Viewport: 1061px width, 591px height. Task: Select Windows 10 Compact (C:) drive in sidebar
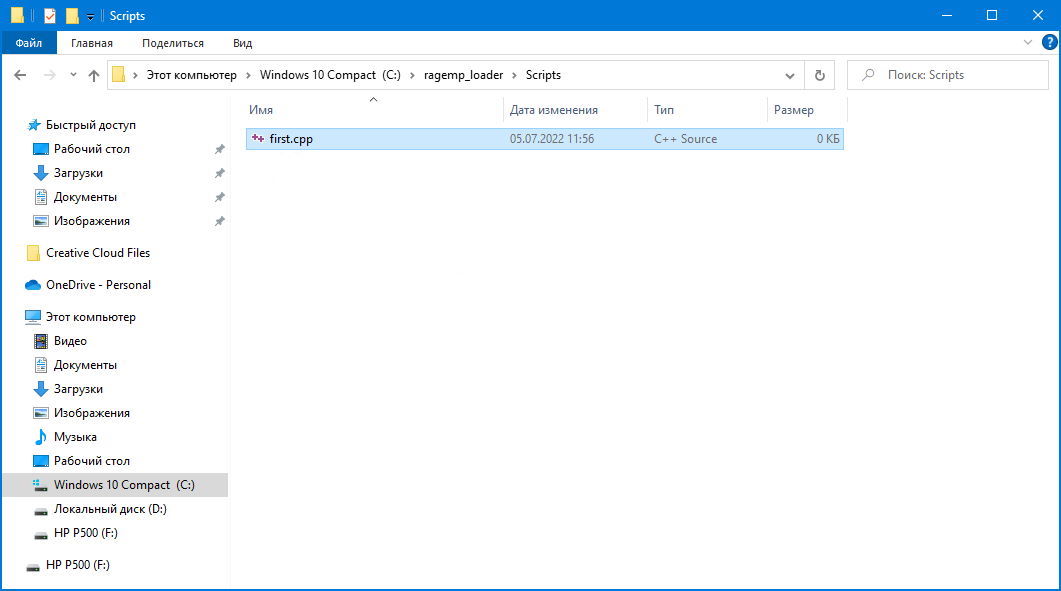point(115,485)
